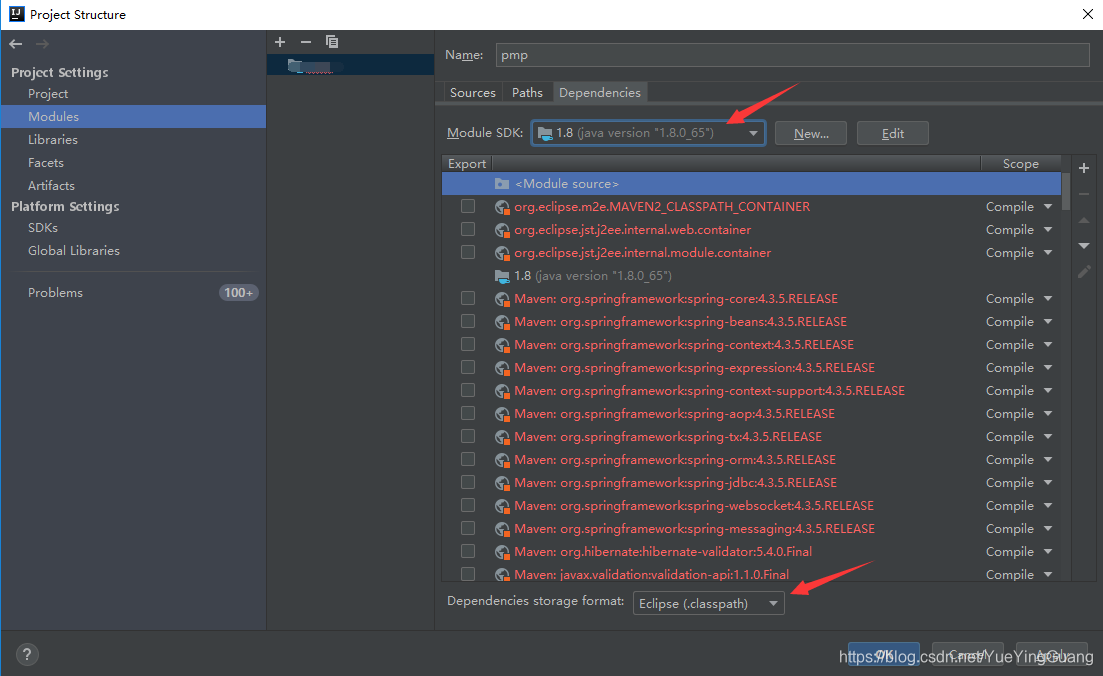
Task: Toggle export checkbox for j2ee.internal.web.container
Action: coord(468,229)
